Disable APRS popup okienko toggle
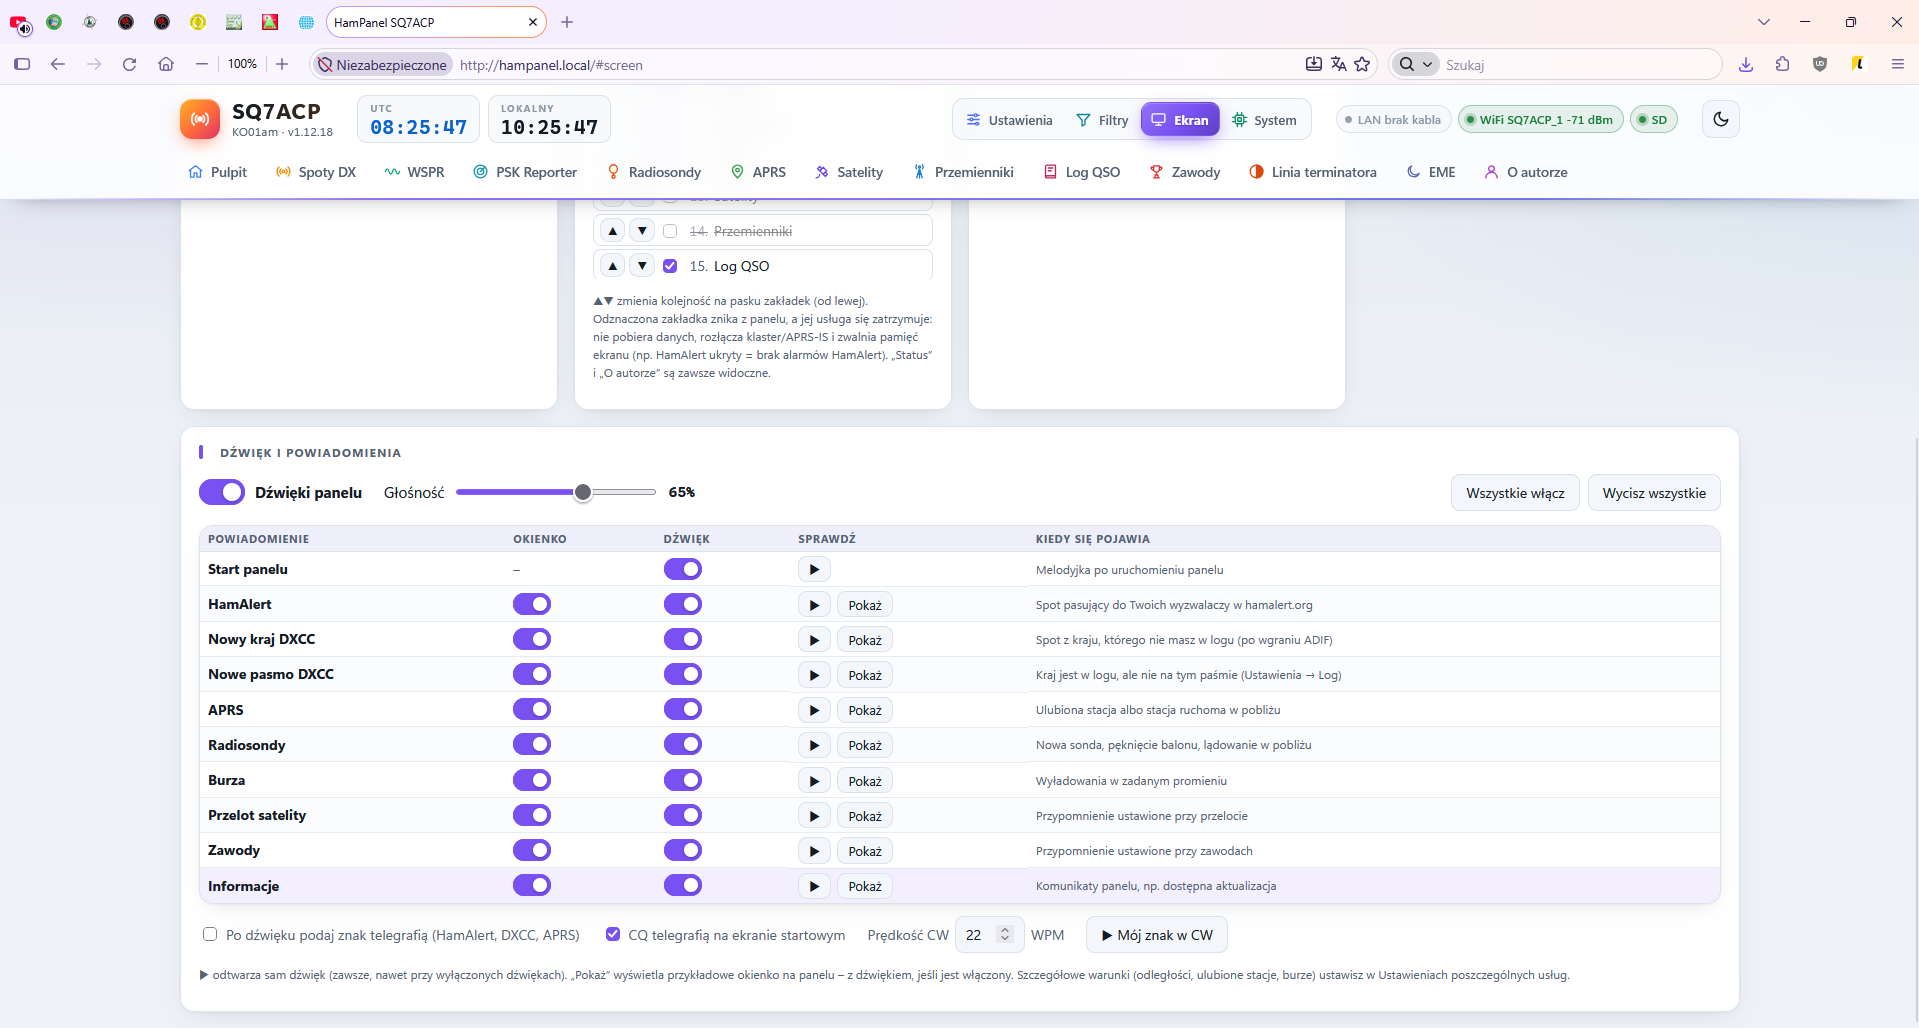This screenshot has height=1028, width=1919. point(532,709)
